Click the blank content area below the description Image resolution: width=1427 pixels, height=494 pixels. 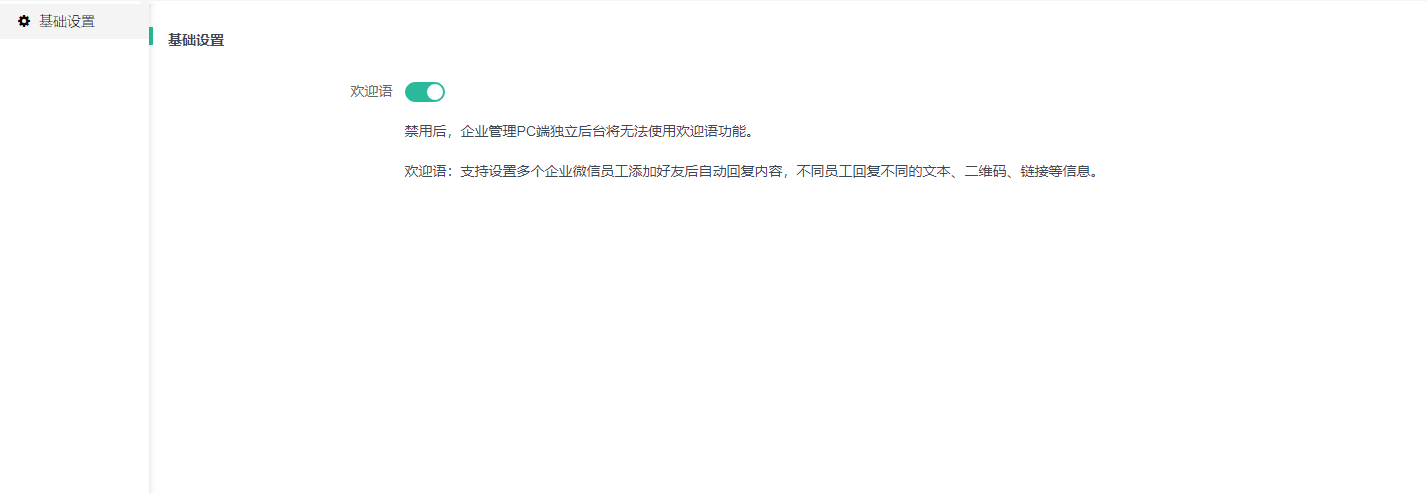(788, 340)
